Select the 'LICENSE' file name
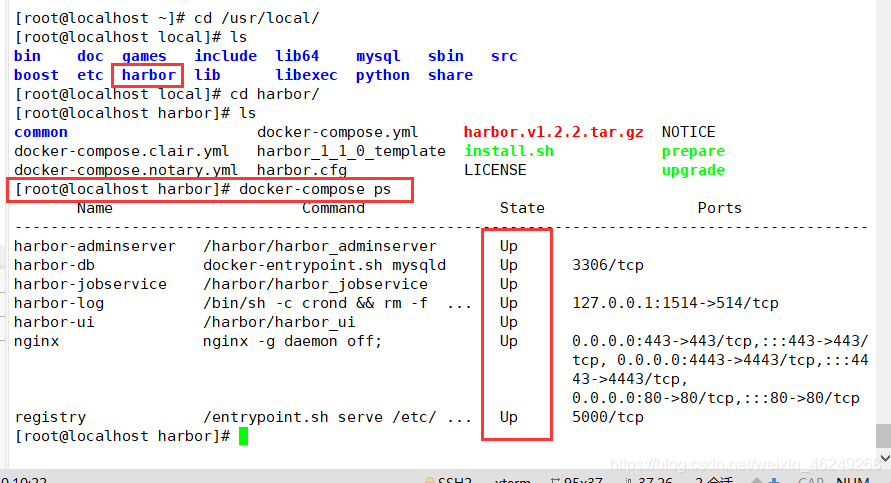891x483 pixels. pyautogui.click(x=495, y=170)
